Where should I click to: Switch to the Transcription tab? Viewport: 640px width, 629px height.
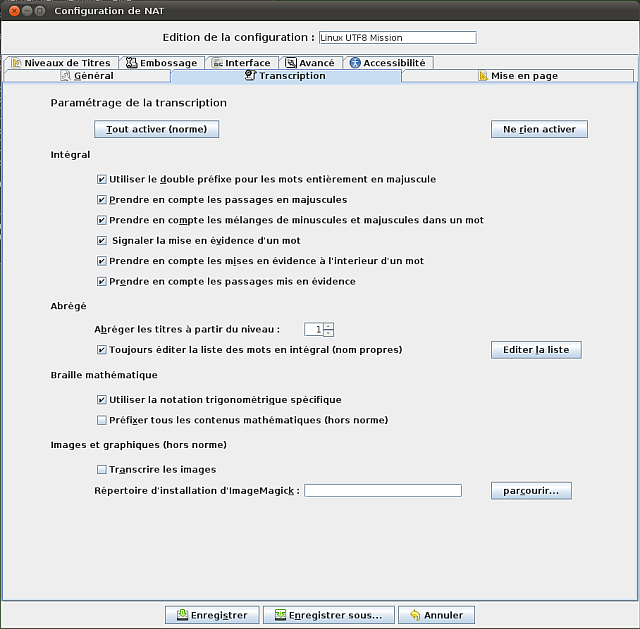coord(285,76)
